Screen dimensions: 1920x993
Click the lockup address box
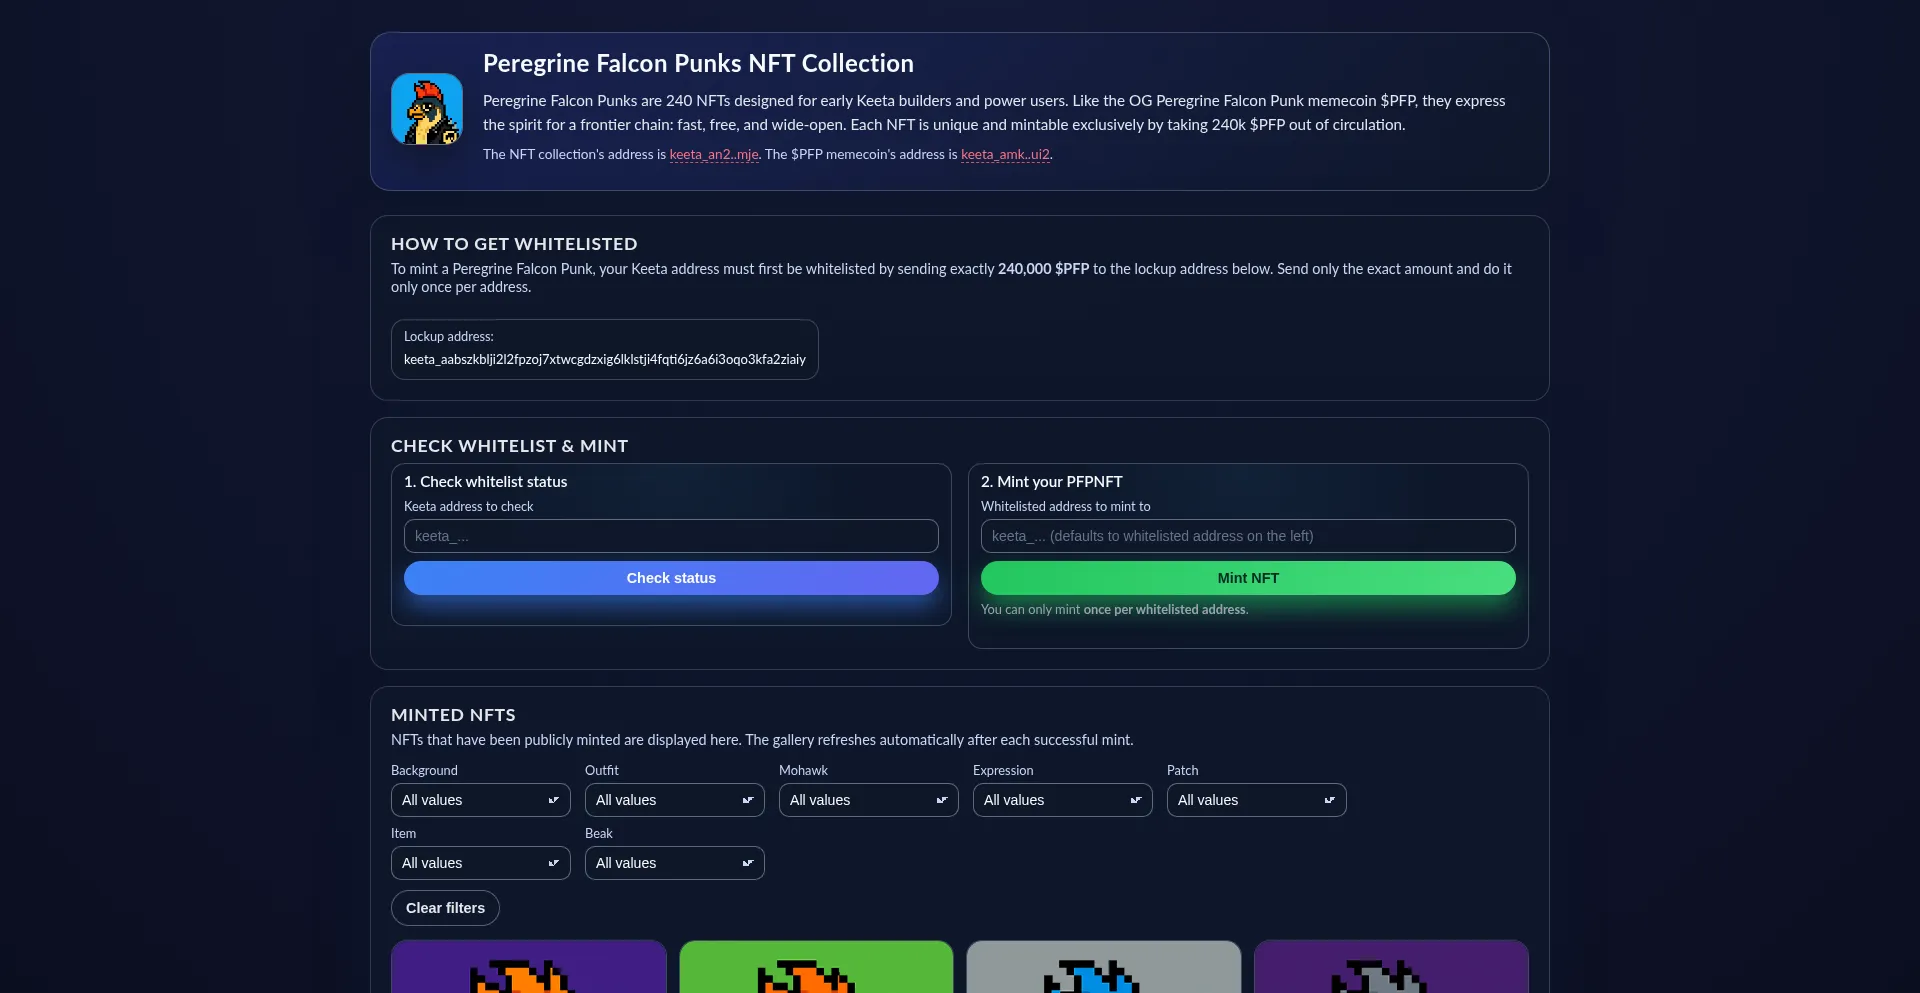604,350
